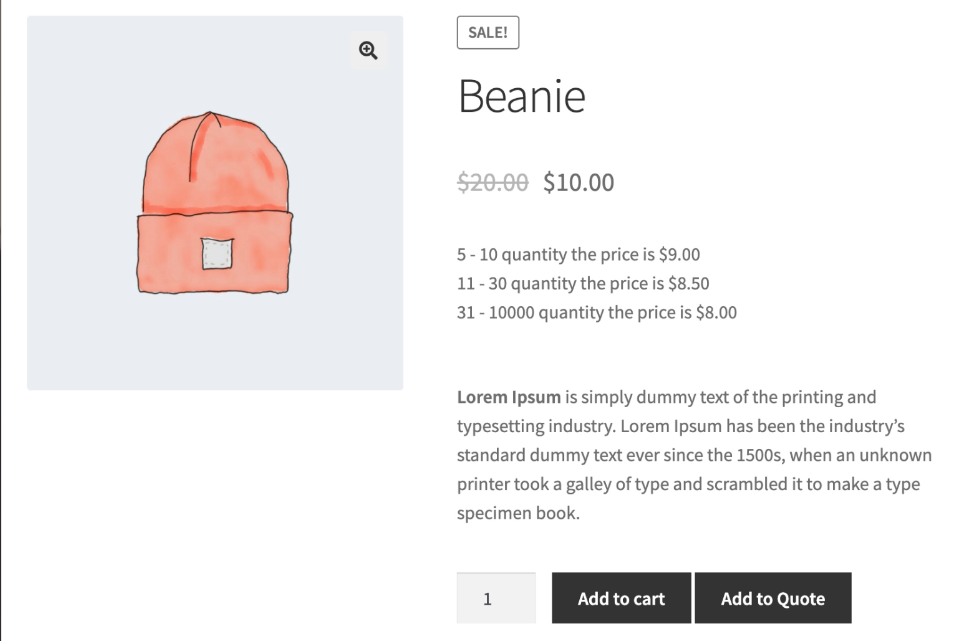Click the white label patch on the beanie
Screen dimensions: 955x641
pos(216,254)
